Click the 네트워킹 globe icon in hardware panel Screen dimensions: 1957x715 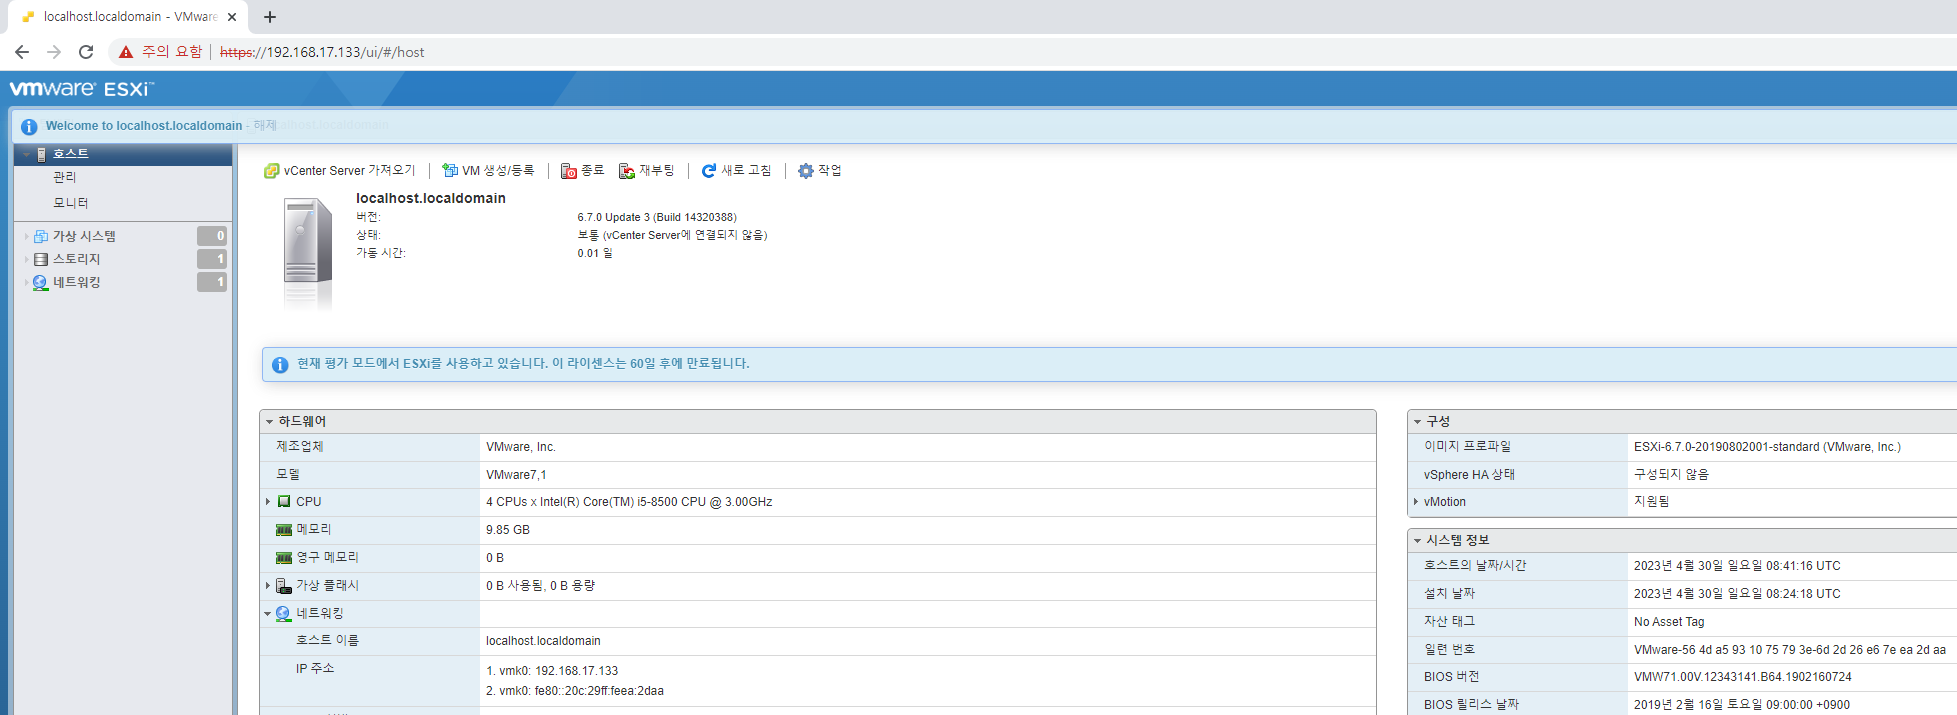pos(284,614)
